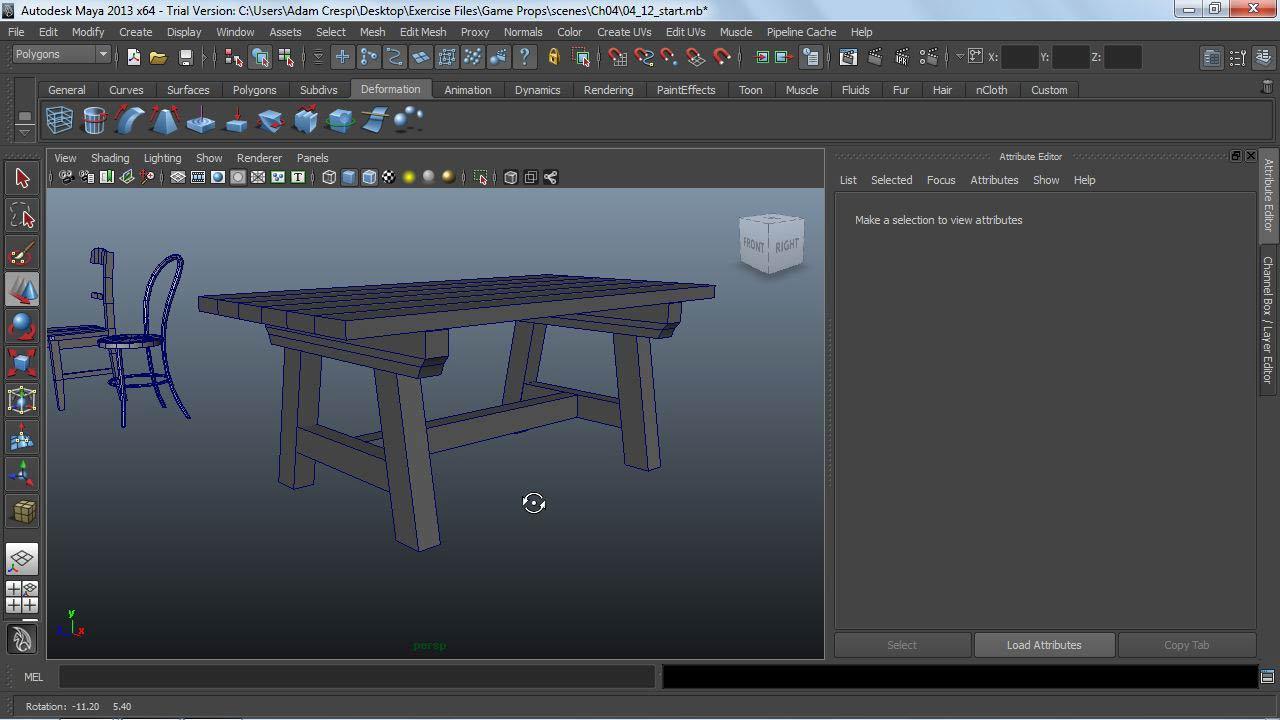This screenshot has width=1280, height=720.
Task: Open Attribute Editor Focus menu
Action: tap(941, 180)
